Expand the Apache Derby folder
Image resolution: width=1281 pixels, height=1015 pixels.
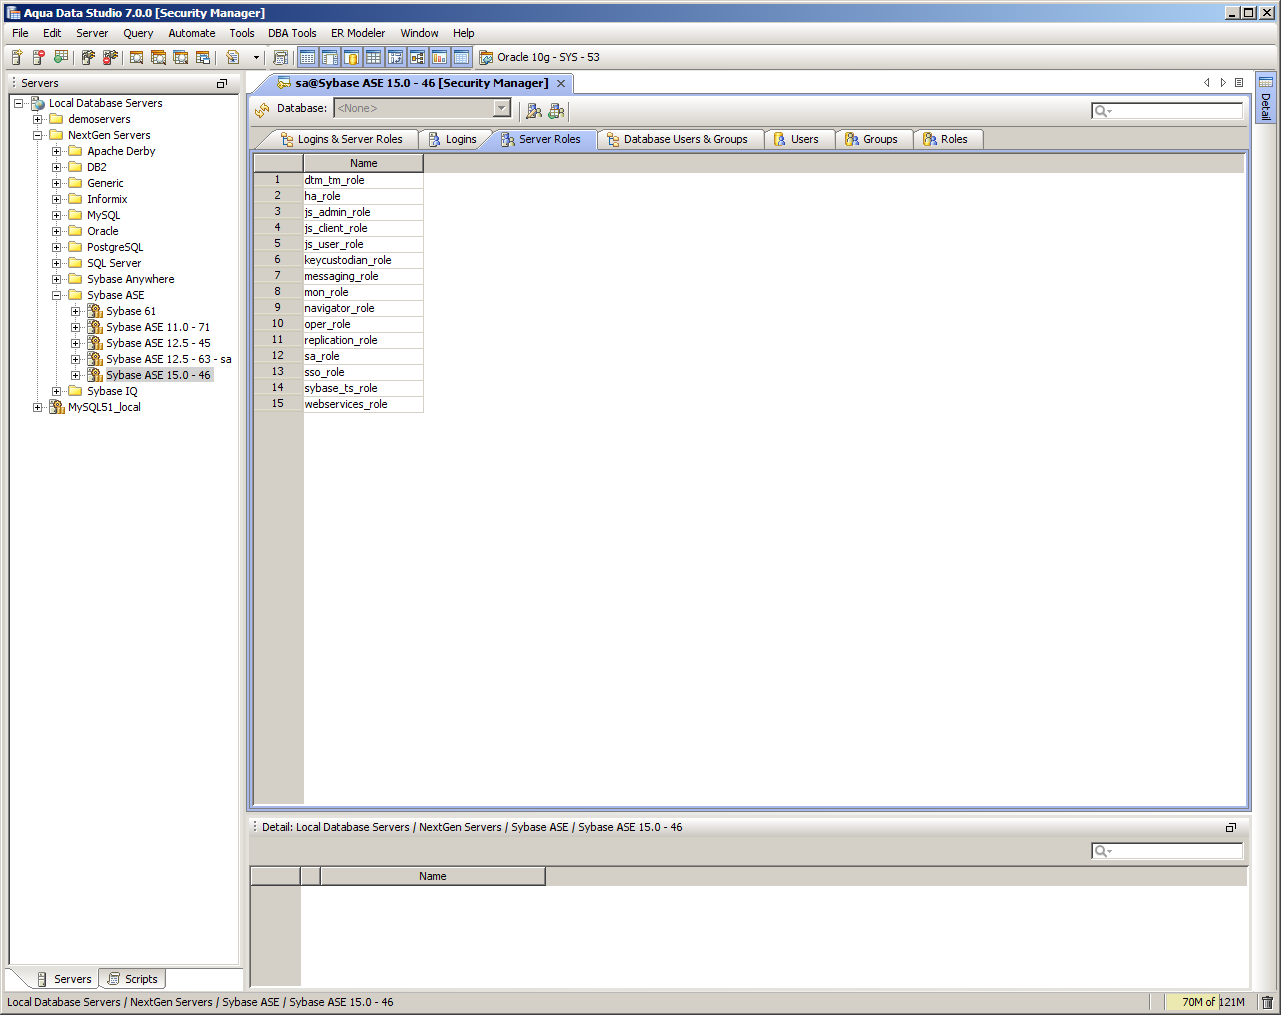click(56, 151)
